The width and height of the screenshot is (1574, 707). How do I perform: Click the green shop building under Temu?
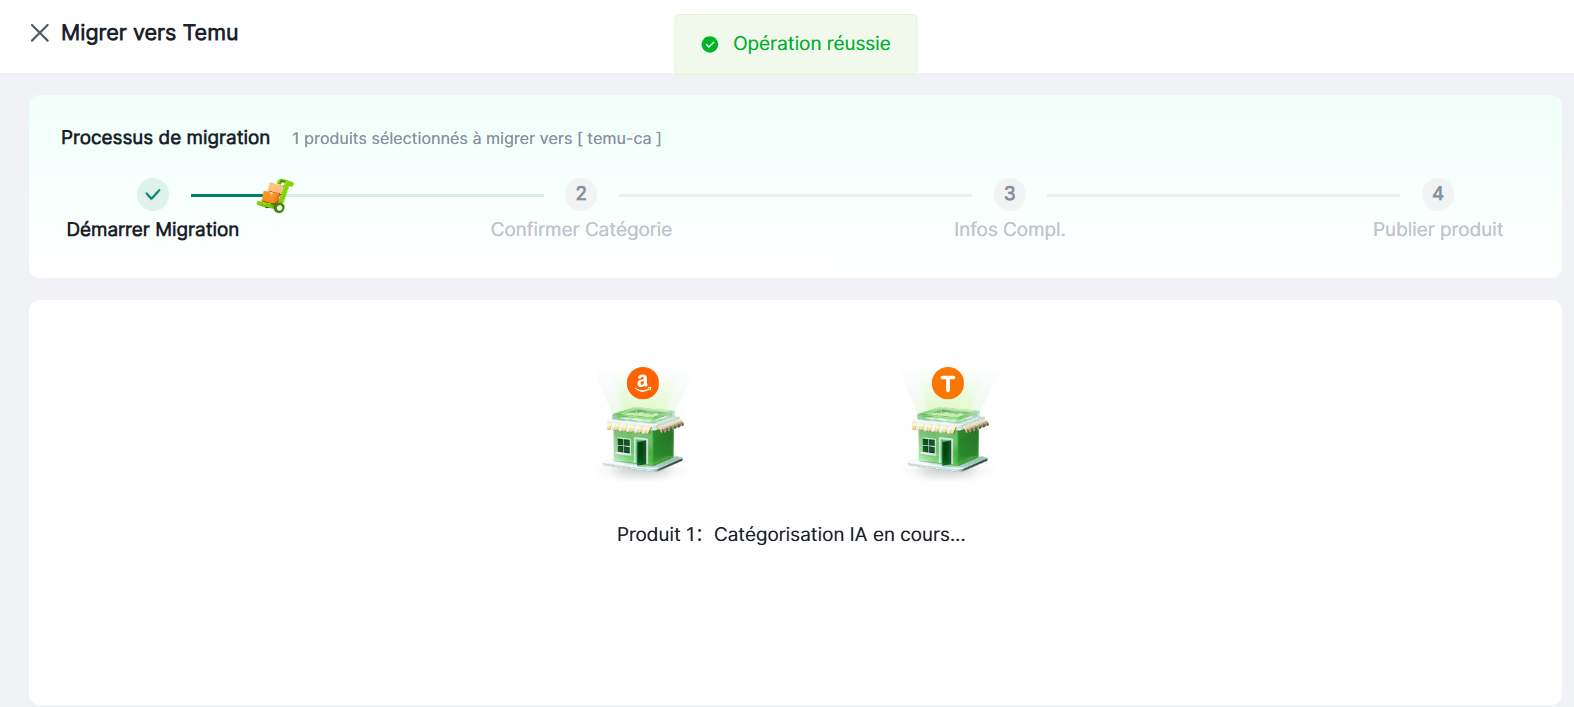(x=948, y=438)
